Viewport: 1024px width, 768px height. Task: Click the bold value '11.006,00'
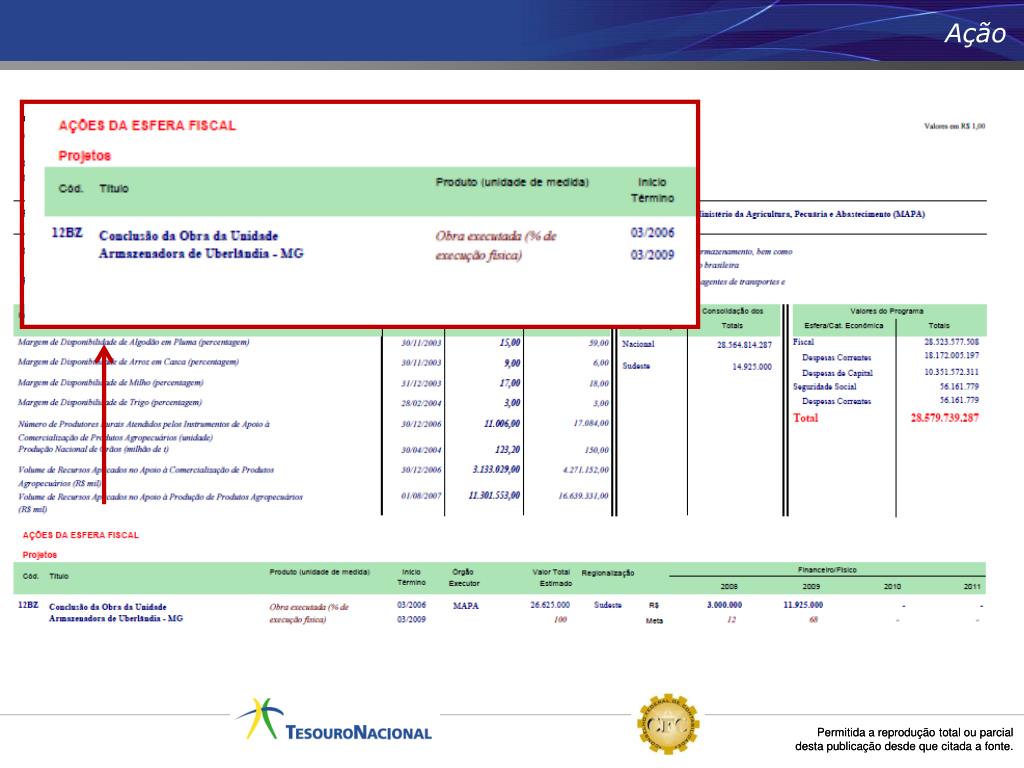[x=502, y=423]
